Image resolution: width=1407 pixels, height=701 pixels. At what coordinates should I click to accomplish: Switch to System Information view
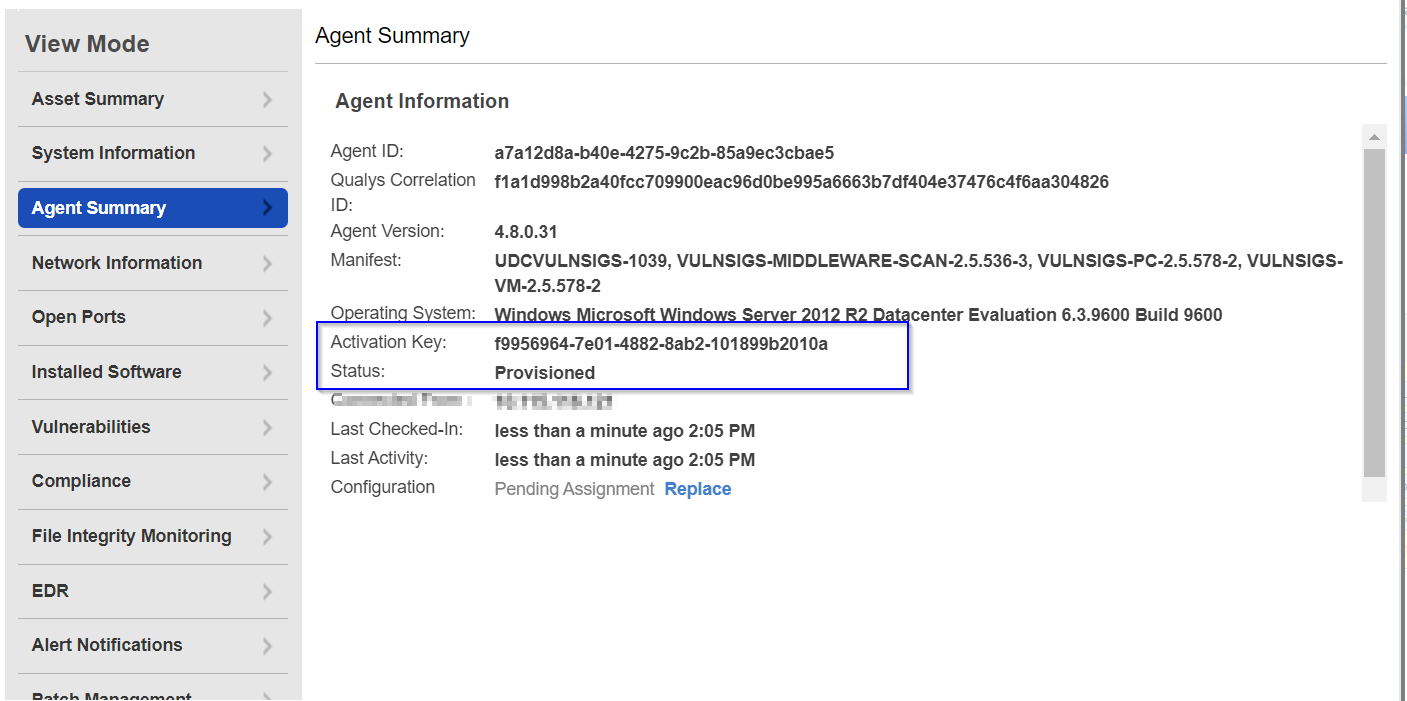[x=113, y=153]
